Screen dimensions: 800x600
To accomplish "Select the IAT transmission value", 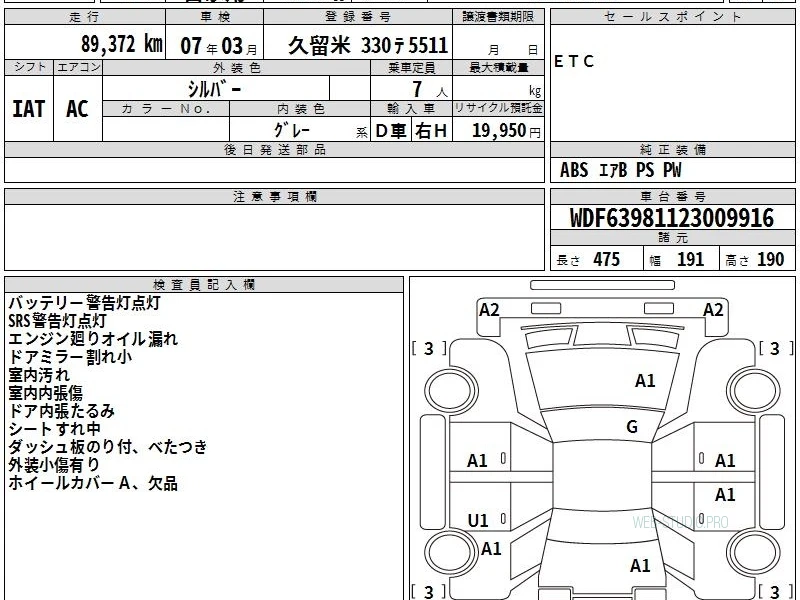I will [29, 109].
